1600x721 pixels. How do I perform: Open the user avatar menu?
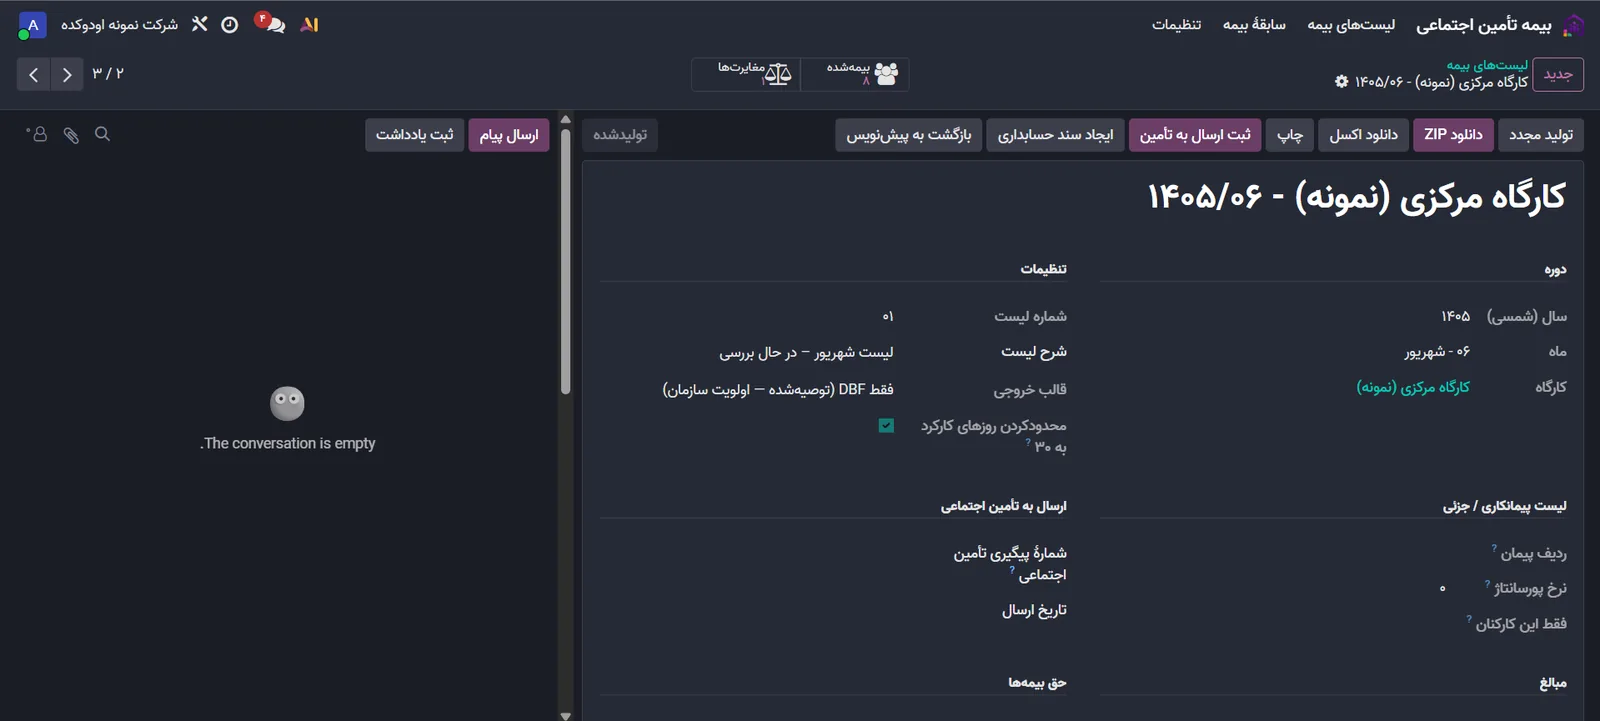click(x=32, y=25)
